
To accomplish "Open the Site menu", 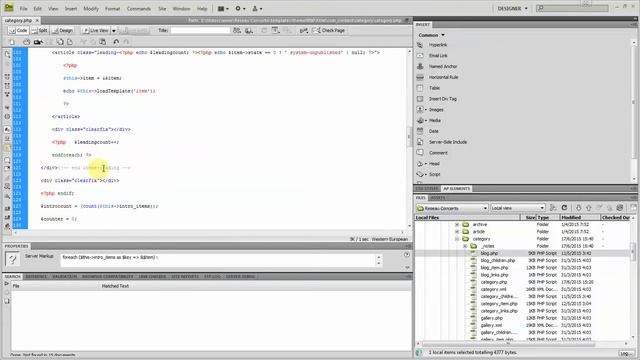I will (x=162, y=9).
